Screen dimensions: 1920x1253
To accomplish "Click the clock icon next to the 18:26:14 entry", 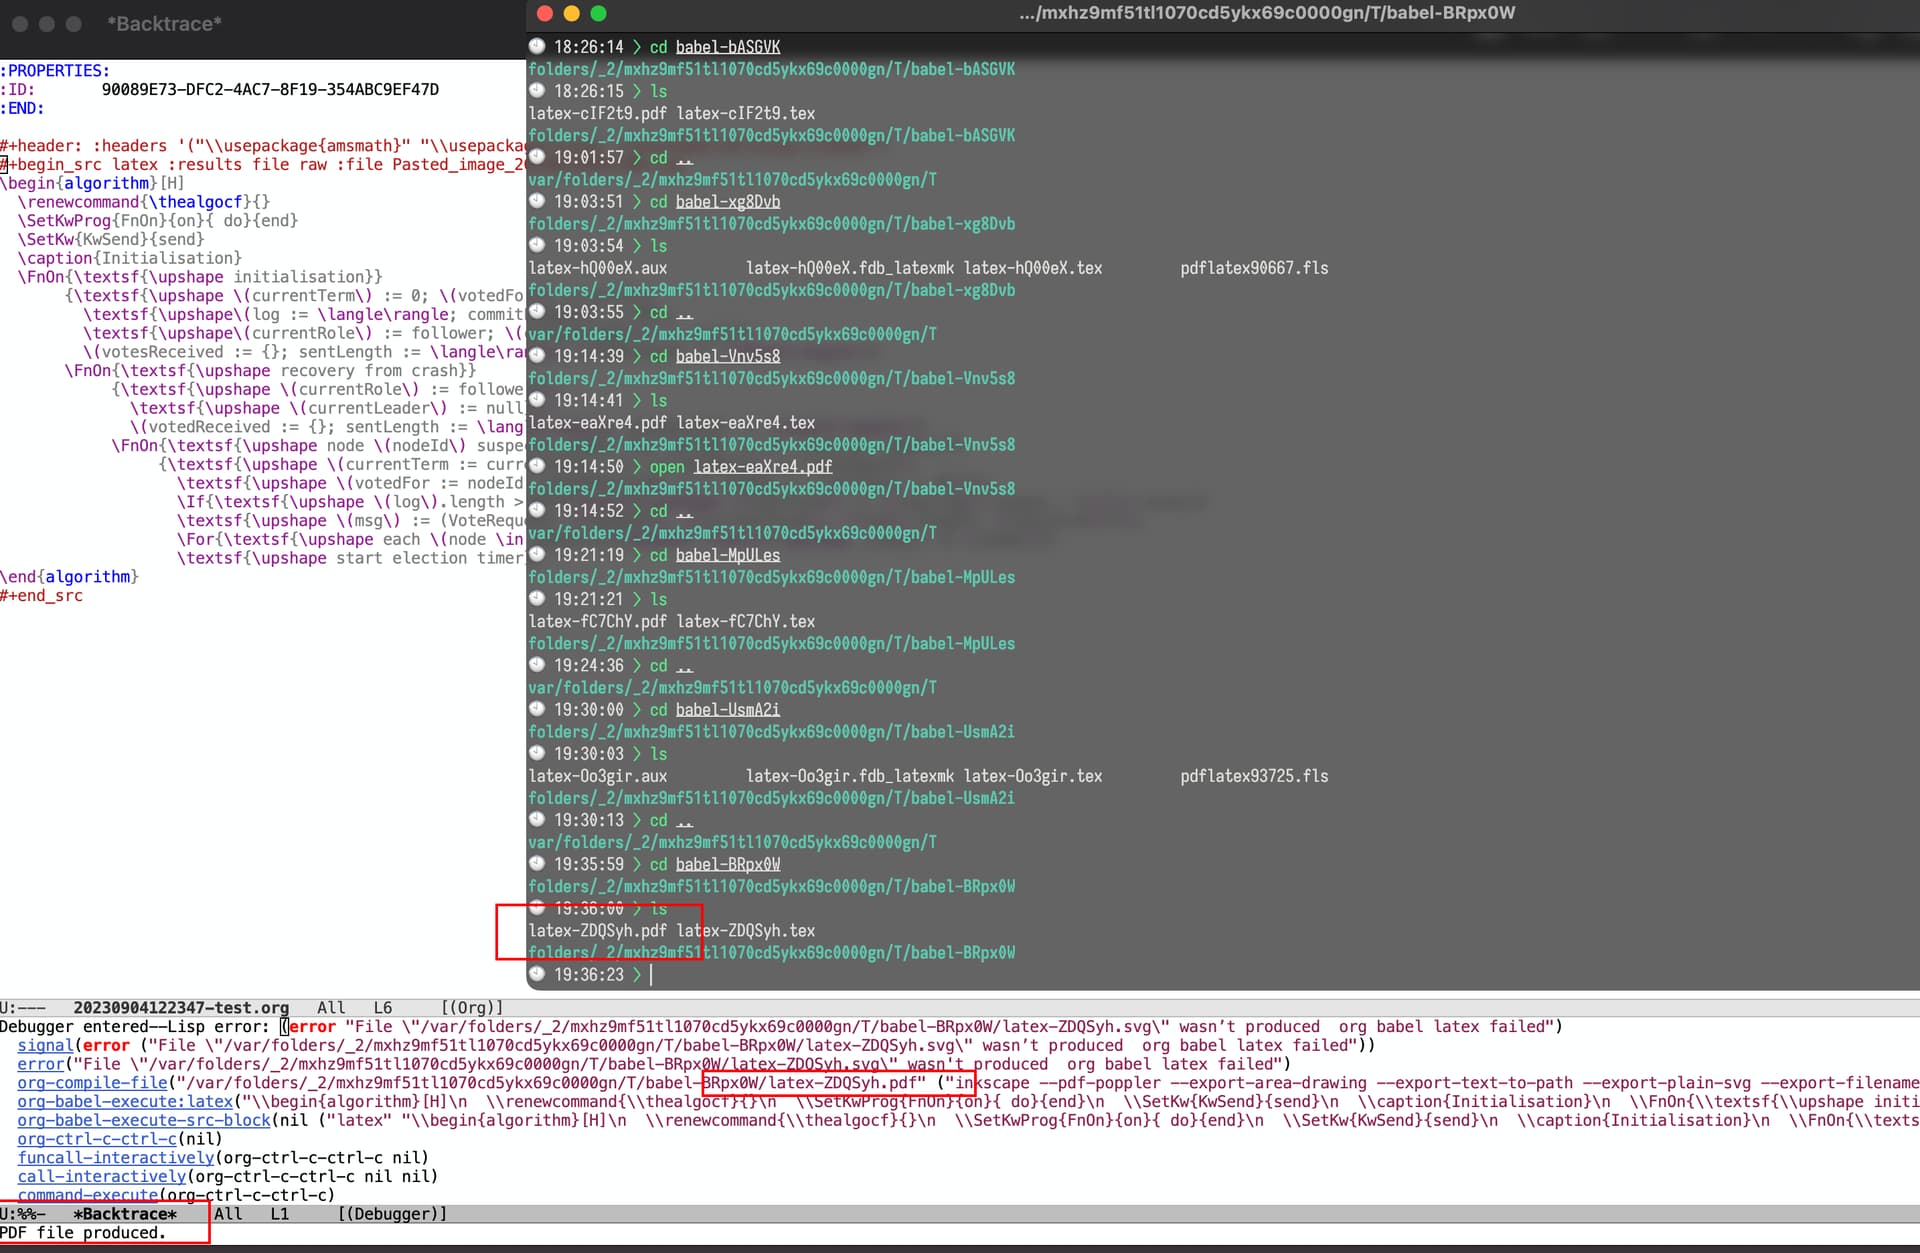I will [x=535, y=46].
